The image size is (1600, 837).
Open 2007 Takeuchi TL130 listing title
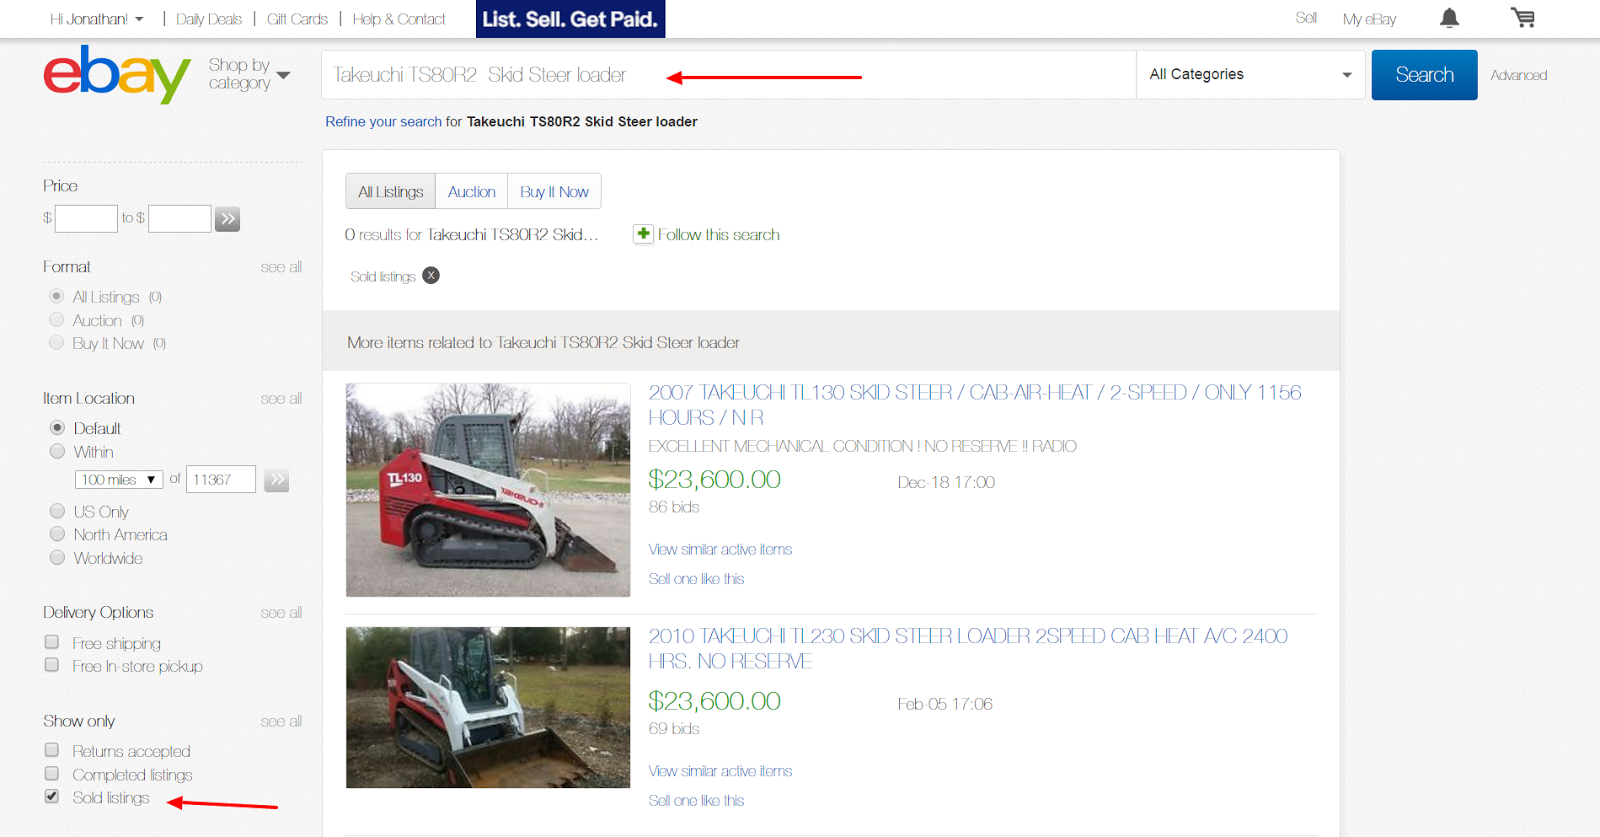pos(975,405)
